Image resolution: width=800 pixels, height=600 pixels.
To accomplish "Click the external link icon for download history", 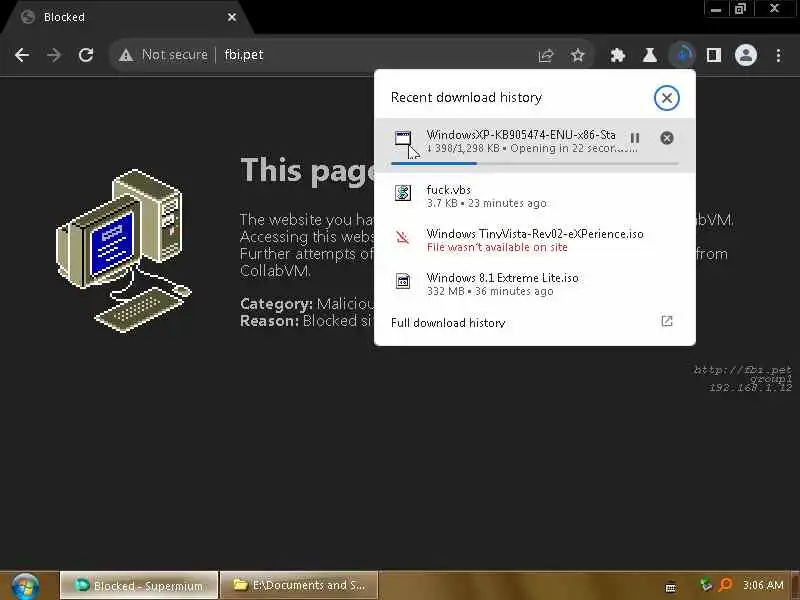I will [666, 321].
